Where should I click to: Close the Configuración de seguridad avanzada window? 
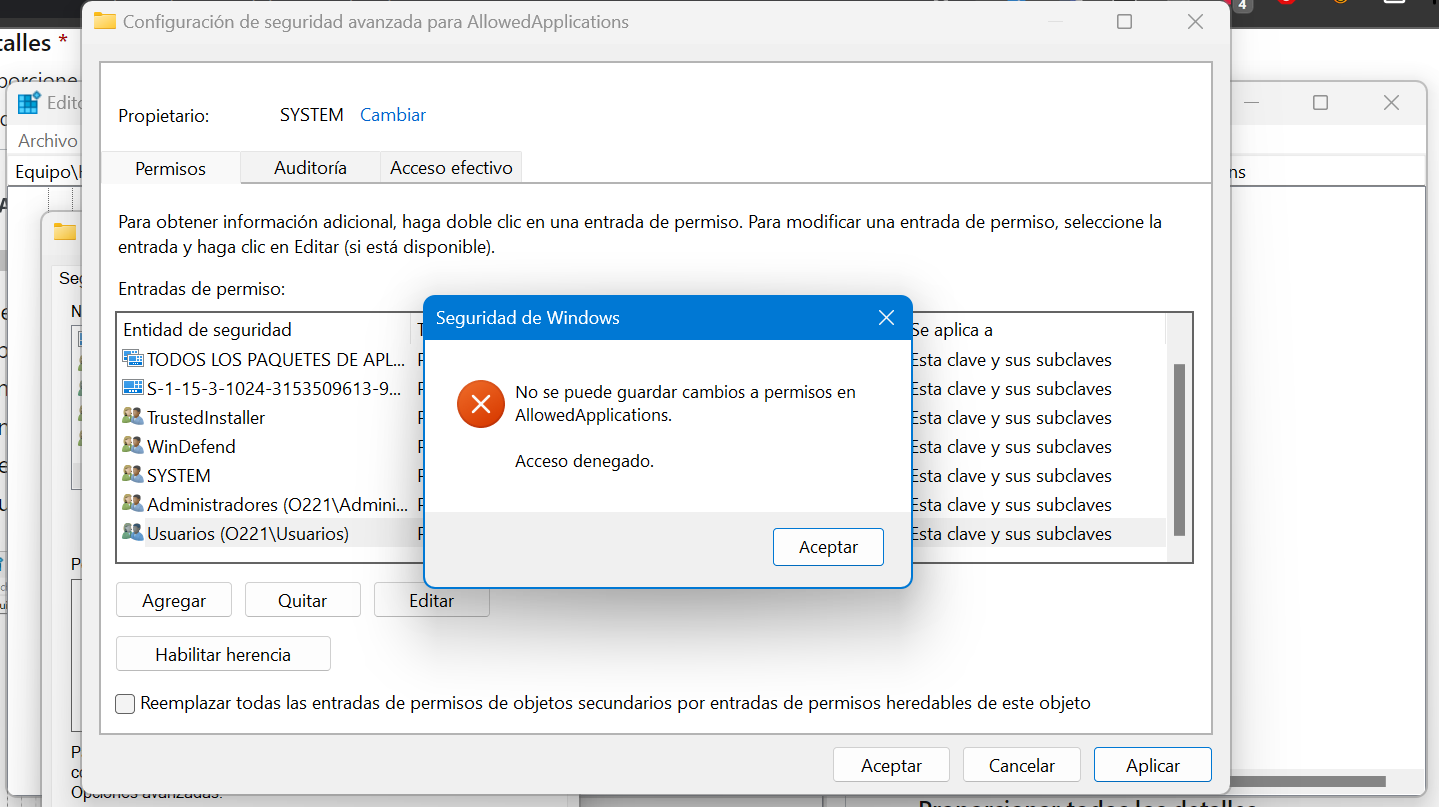tap(1195, 21)
